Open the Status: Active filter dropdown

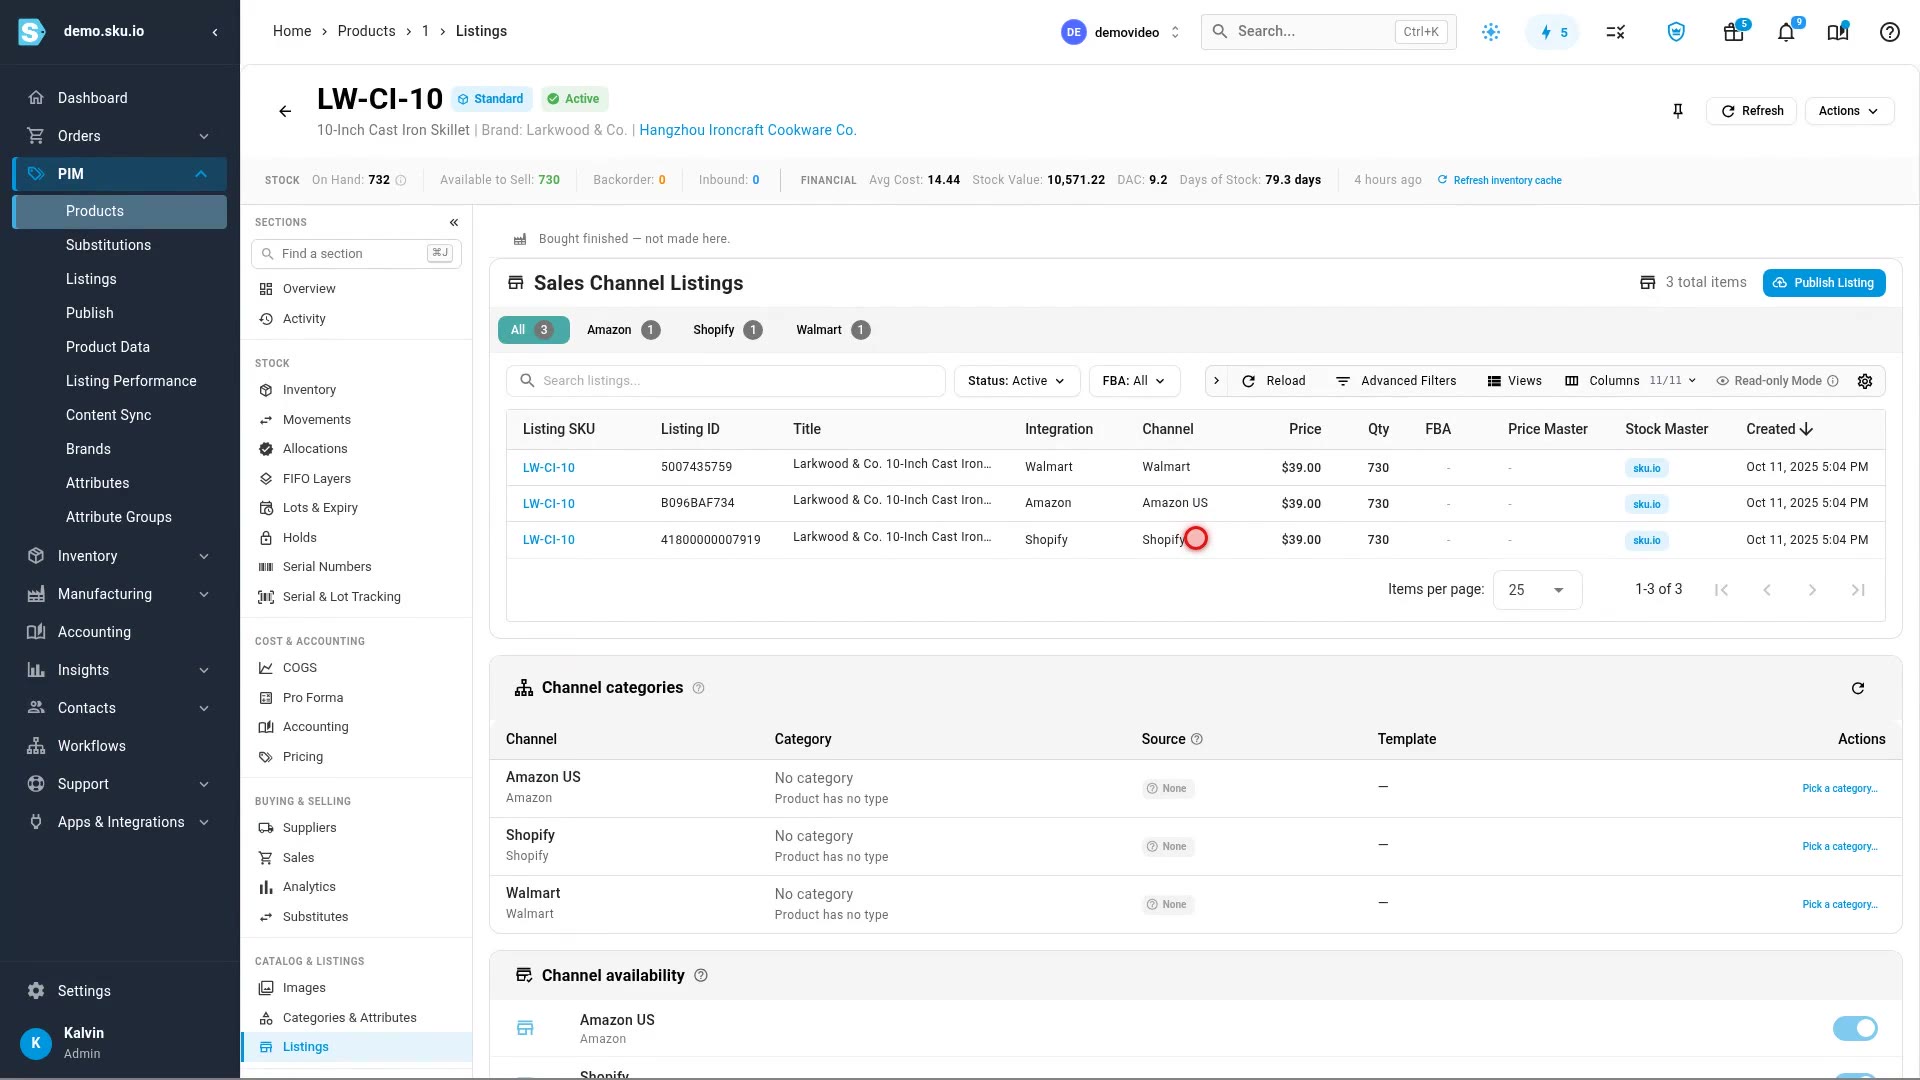pos(1017,381)
